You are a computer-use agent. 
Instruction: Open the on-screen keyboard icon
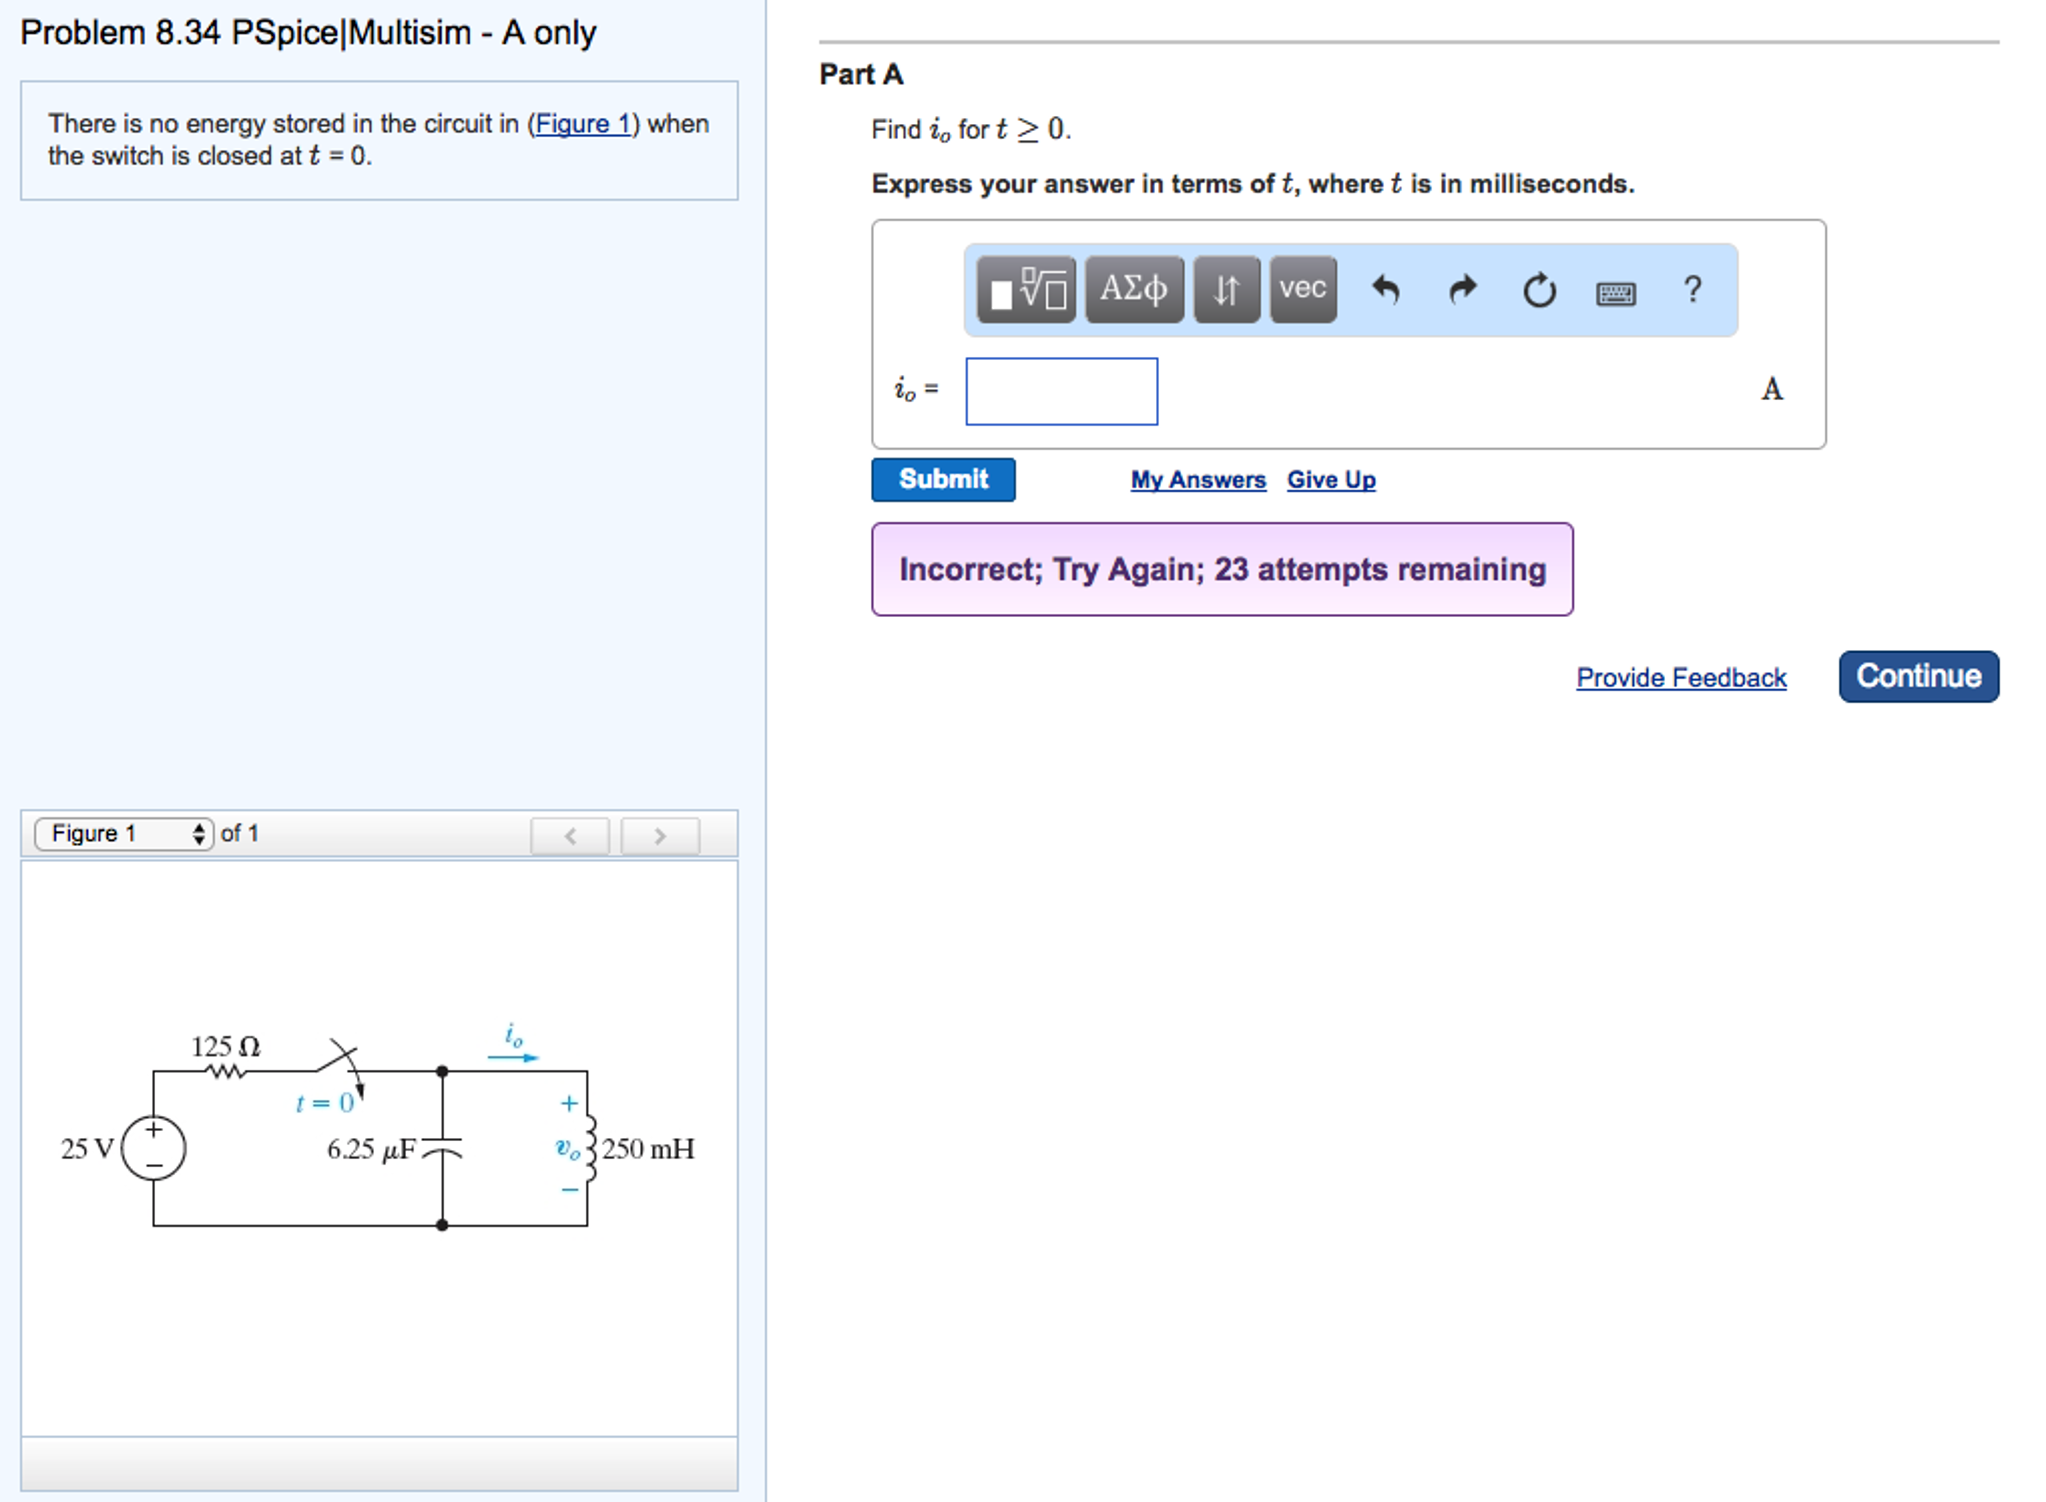point(1615,292)
